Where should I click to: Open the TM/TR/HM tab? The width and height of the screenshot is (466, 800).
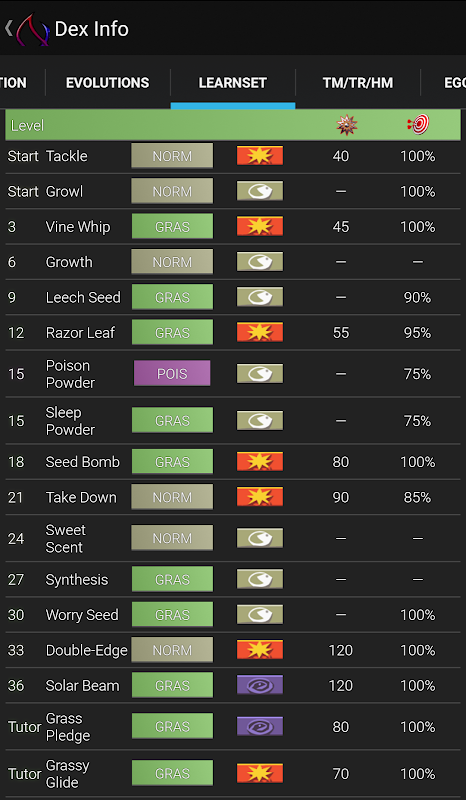click(358, 83)
